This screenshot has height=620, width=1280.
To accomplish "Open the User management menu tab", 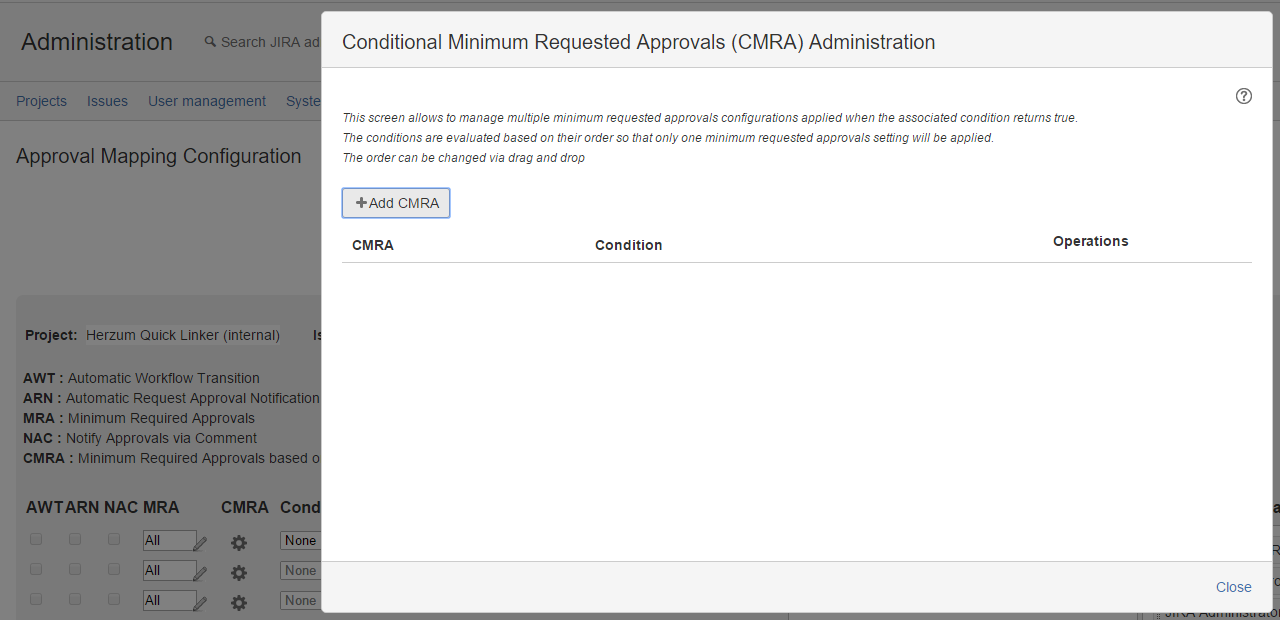I will coord(207,101).
